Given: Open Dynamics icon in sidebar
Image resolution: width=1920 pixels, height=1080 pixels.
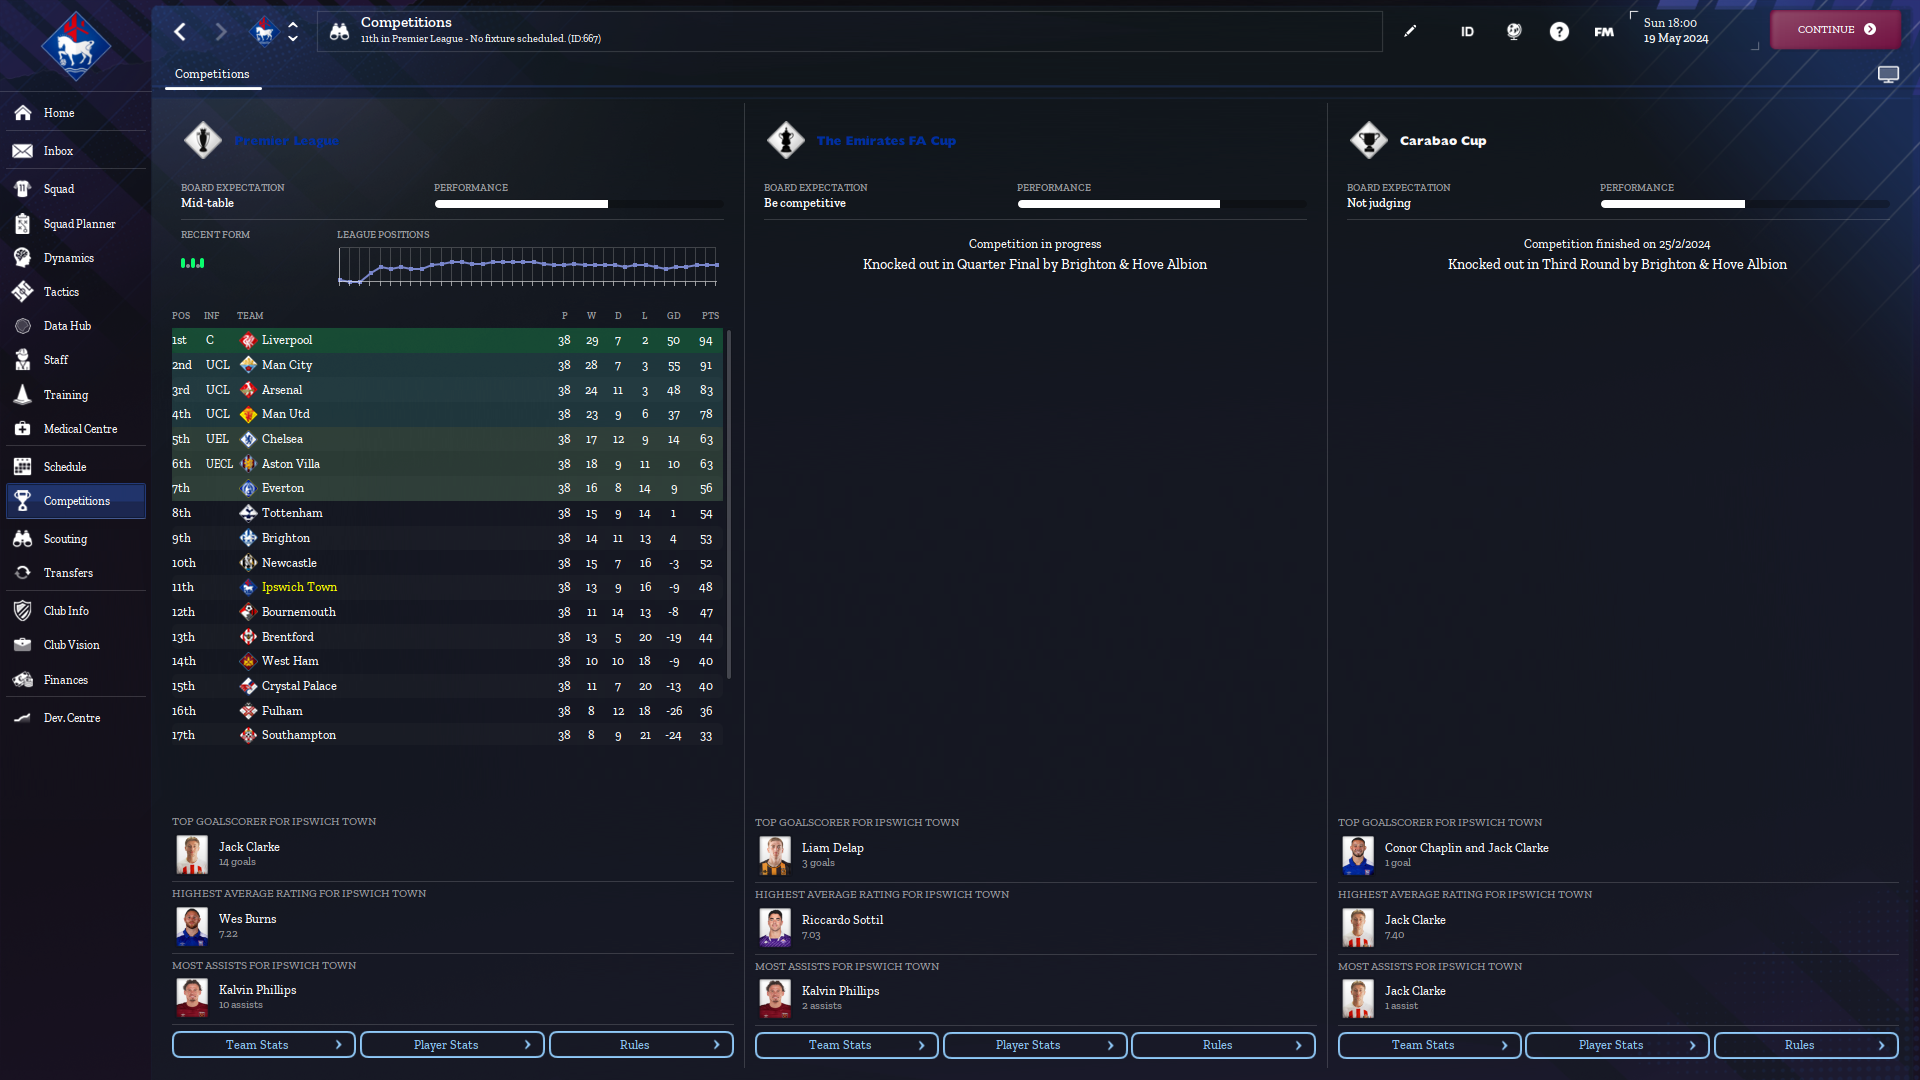Looking at the screenshot, I should (23, 258).
